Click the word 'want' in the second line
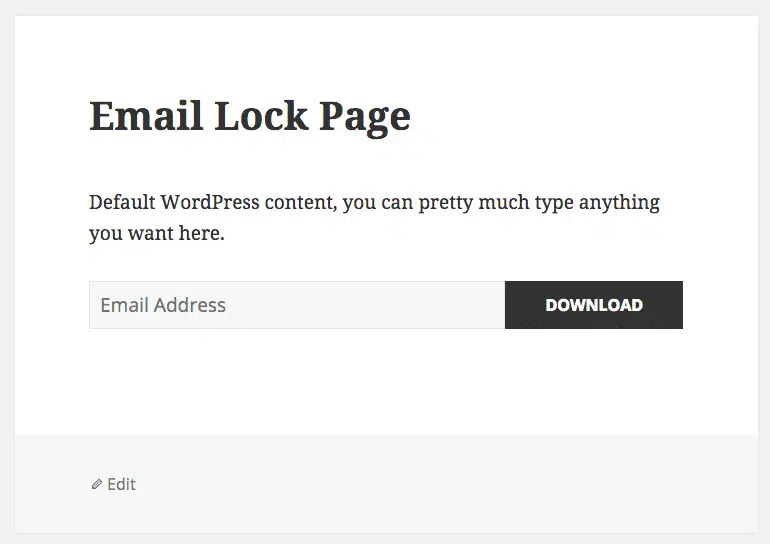Screen dimensions: 770x544 [x=150, y=234]
